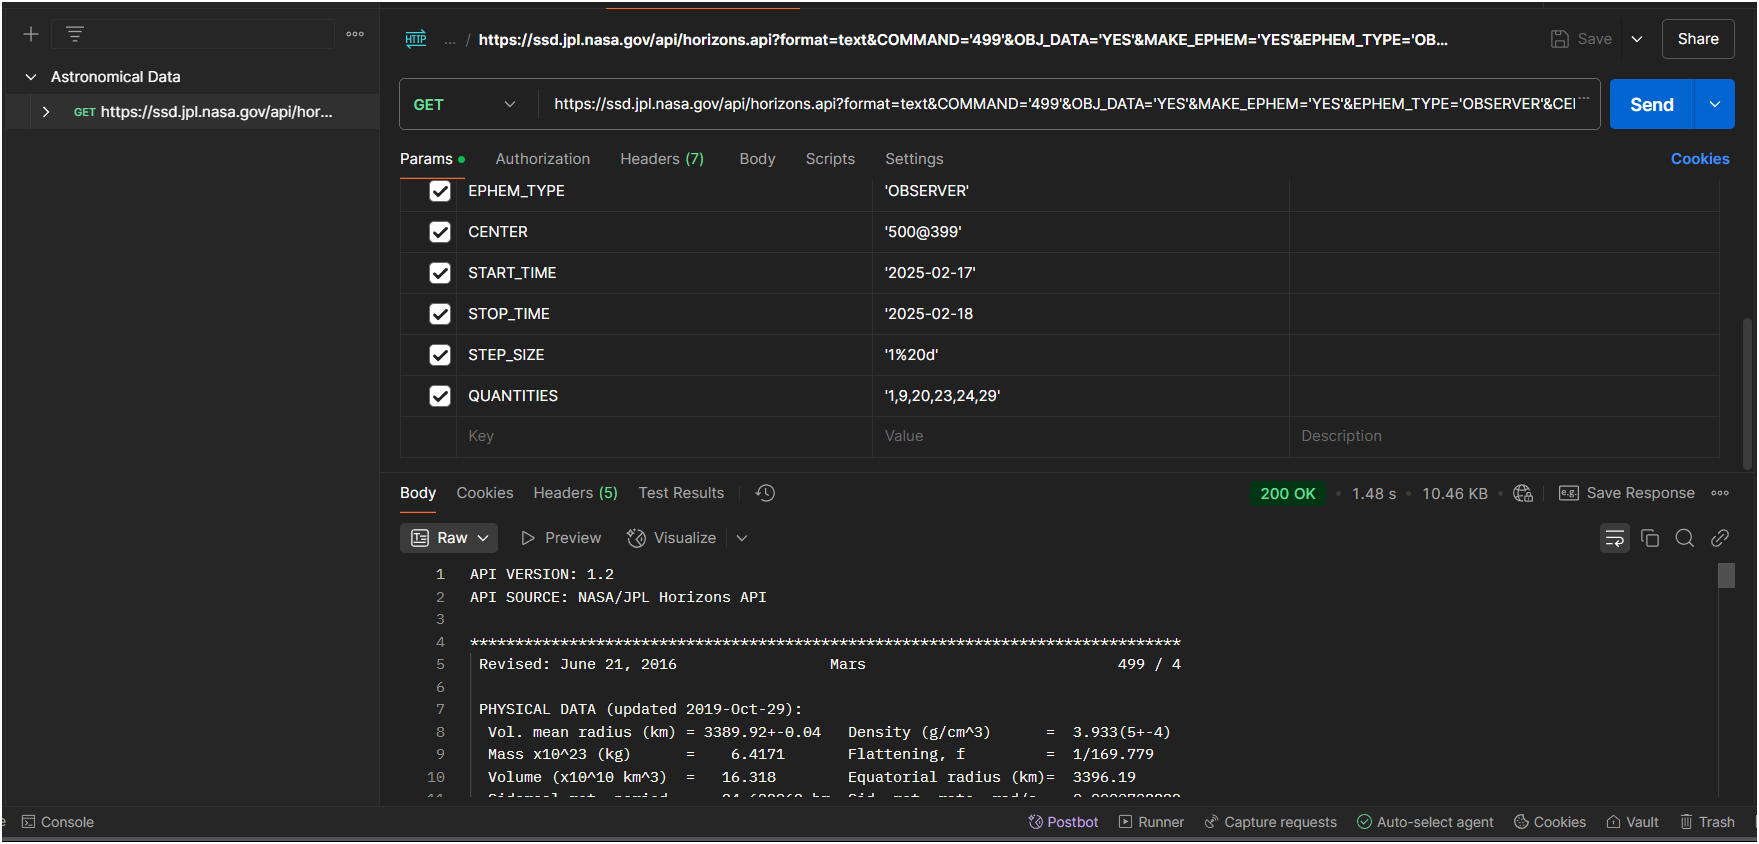Open the collection filter icon
This screenshot has width=1759, height=844.
click(x=75, y=34)
